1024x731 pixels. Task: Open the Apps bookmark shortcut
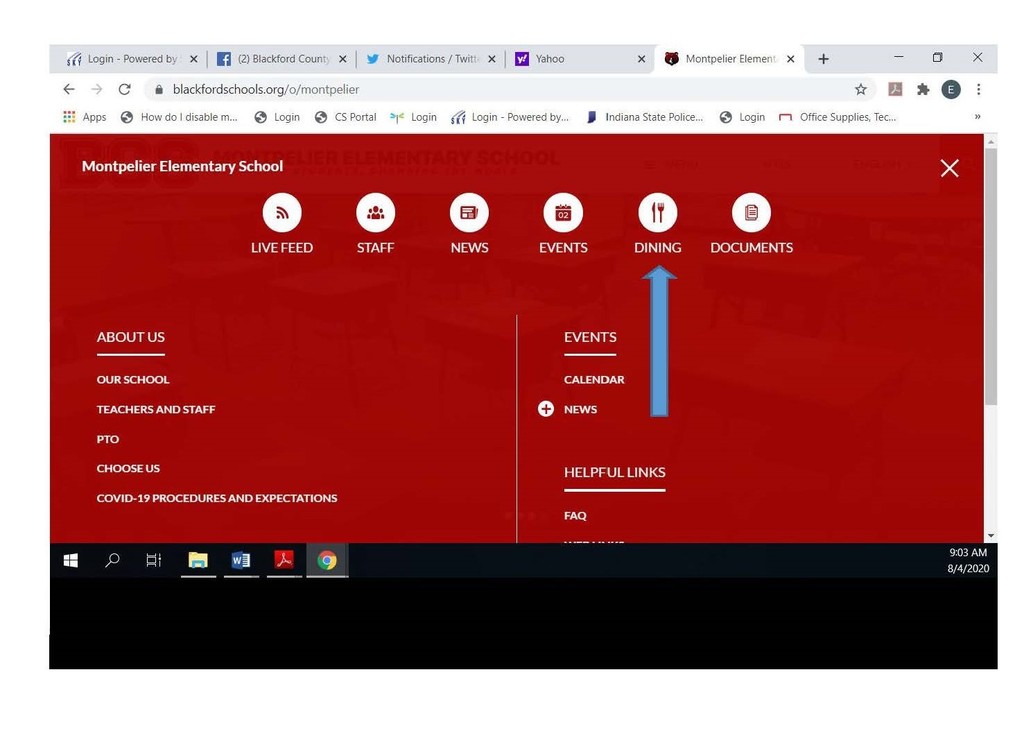click(x=84, y=117)
